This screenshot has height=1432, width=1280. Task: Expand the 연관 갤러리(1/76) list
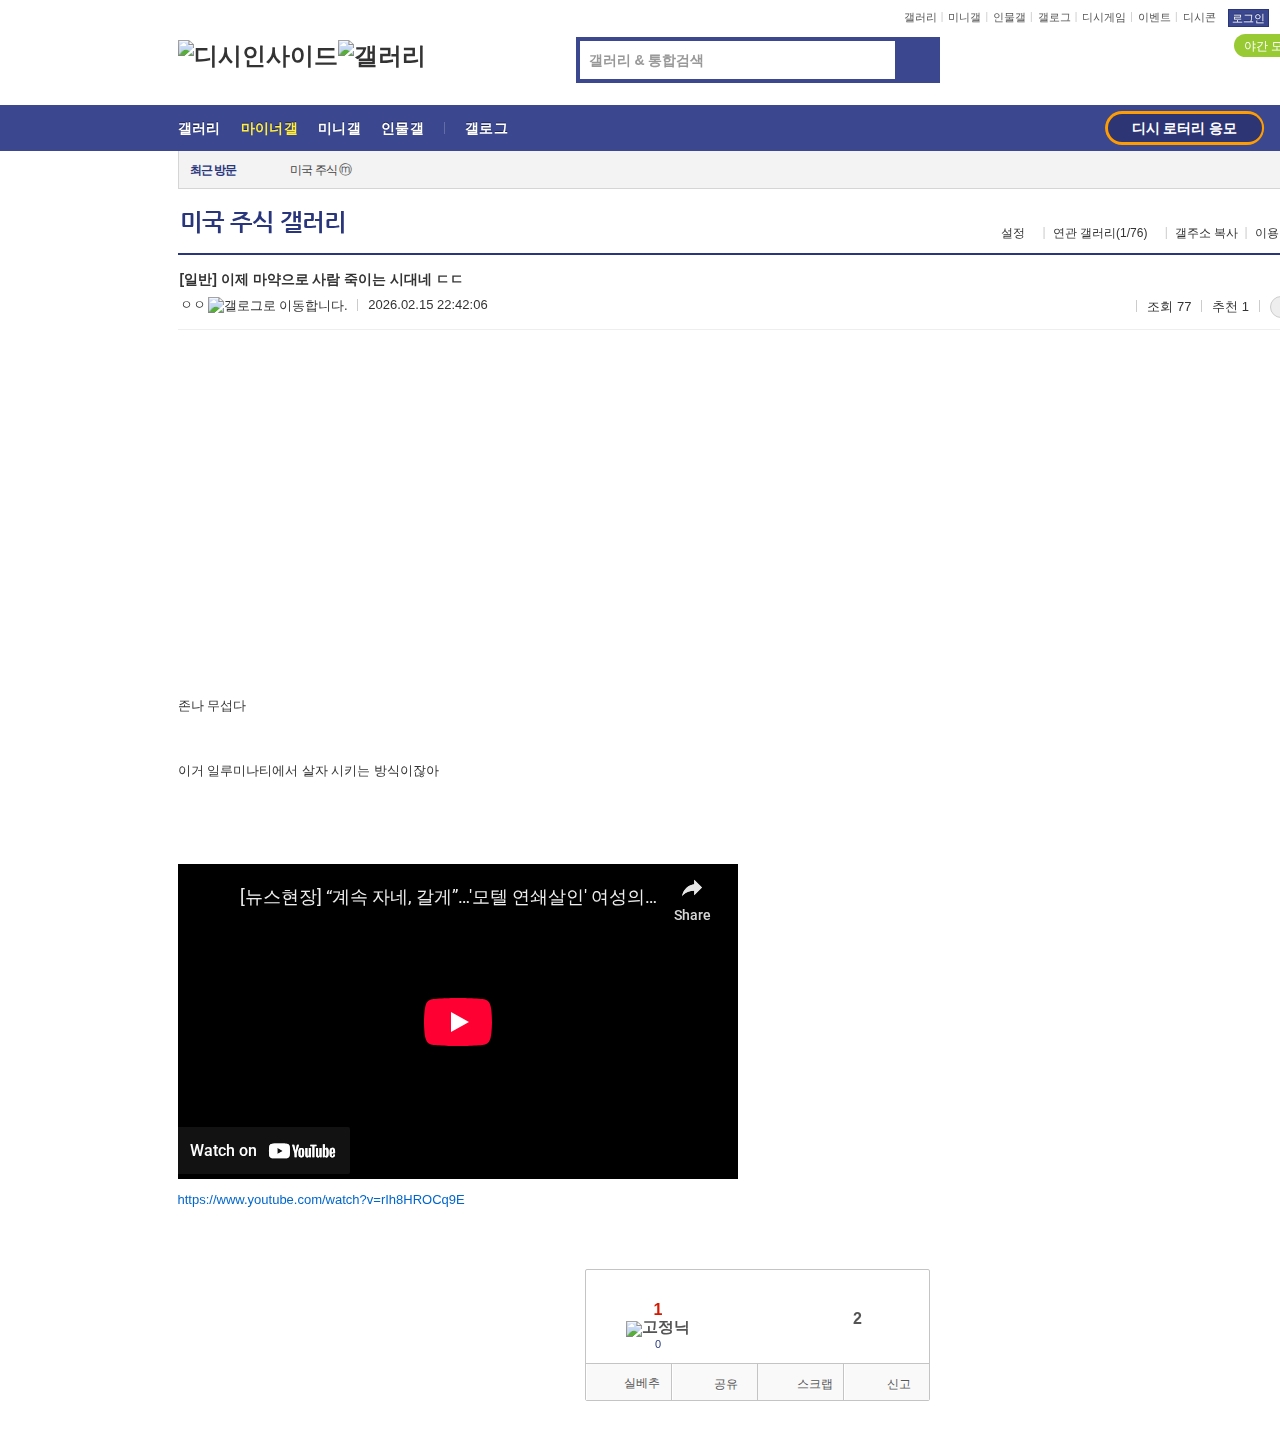click(x=1099, y=233)
